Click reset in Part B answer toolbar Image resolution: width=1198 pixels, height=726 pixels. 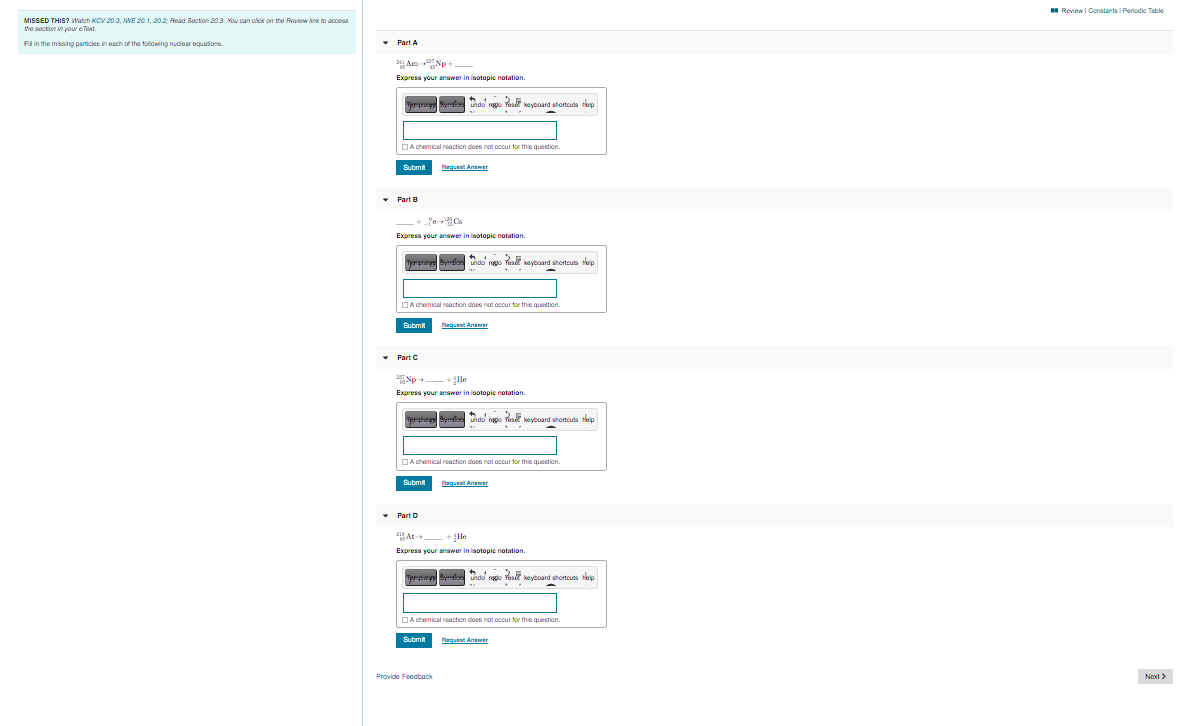click(x=513, y=263)
